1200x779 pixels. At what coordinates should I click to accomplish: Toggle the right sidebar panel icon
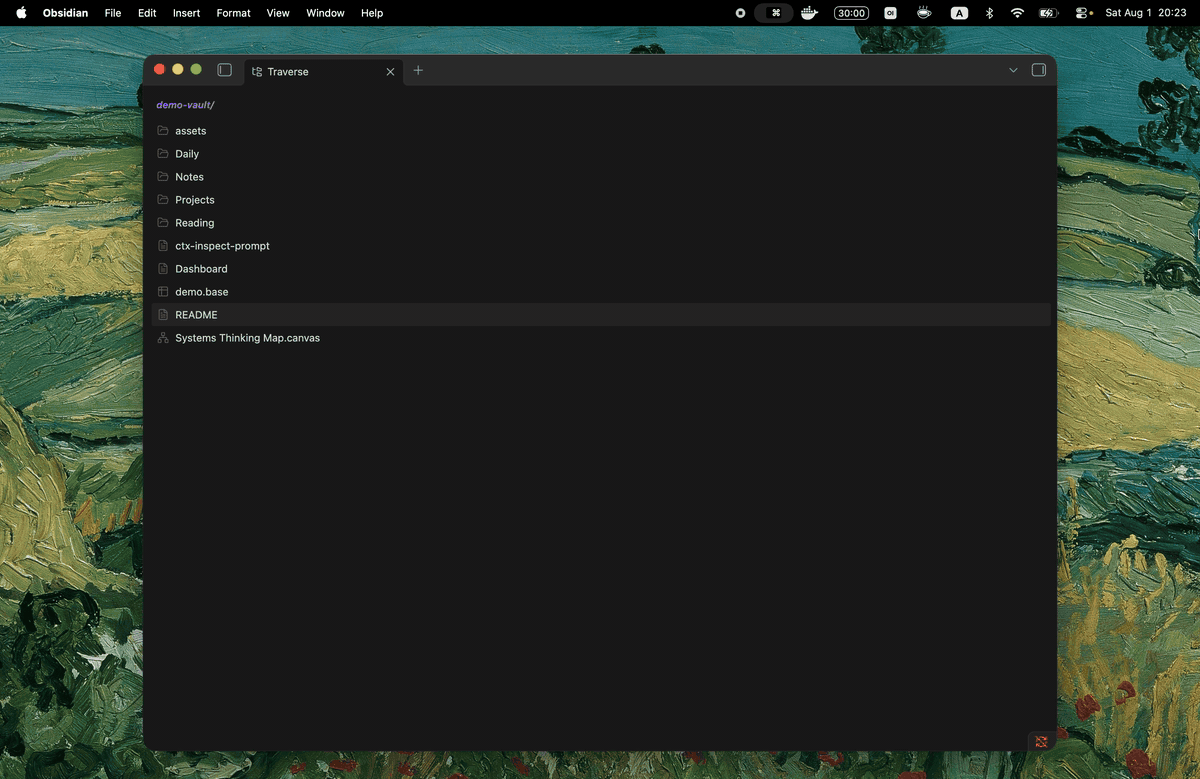pyautogui.click(x=1039, y=70)
